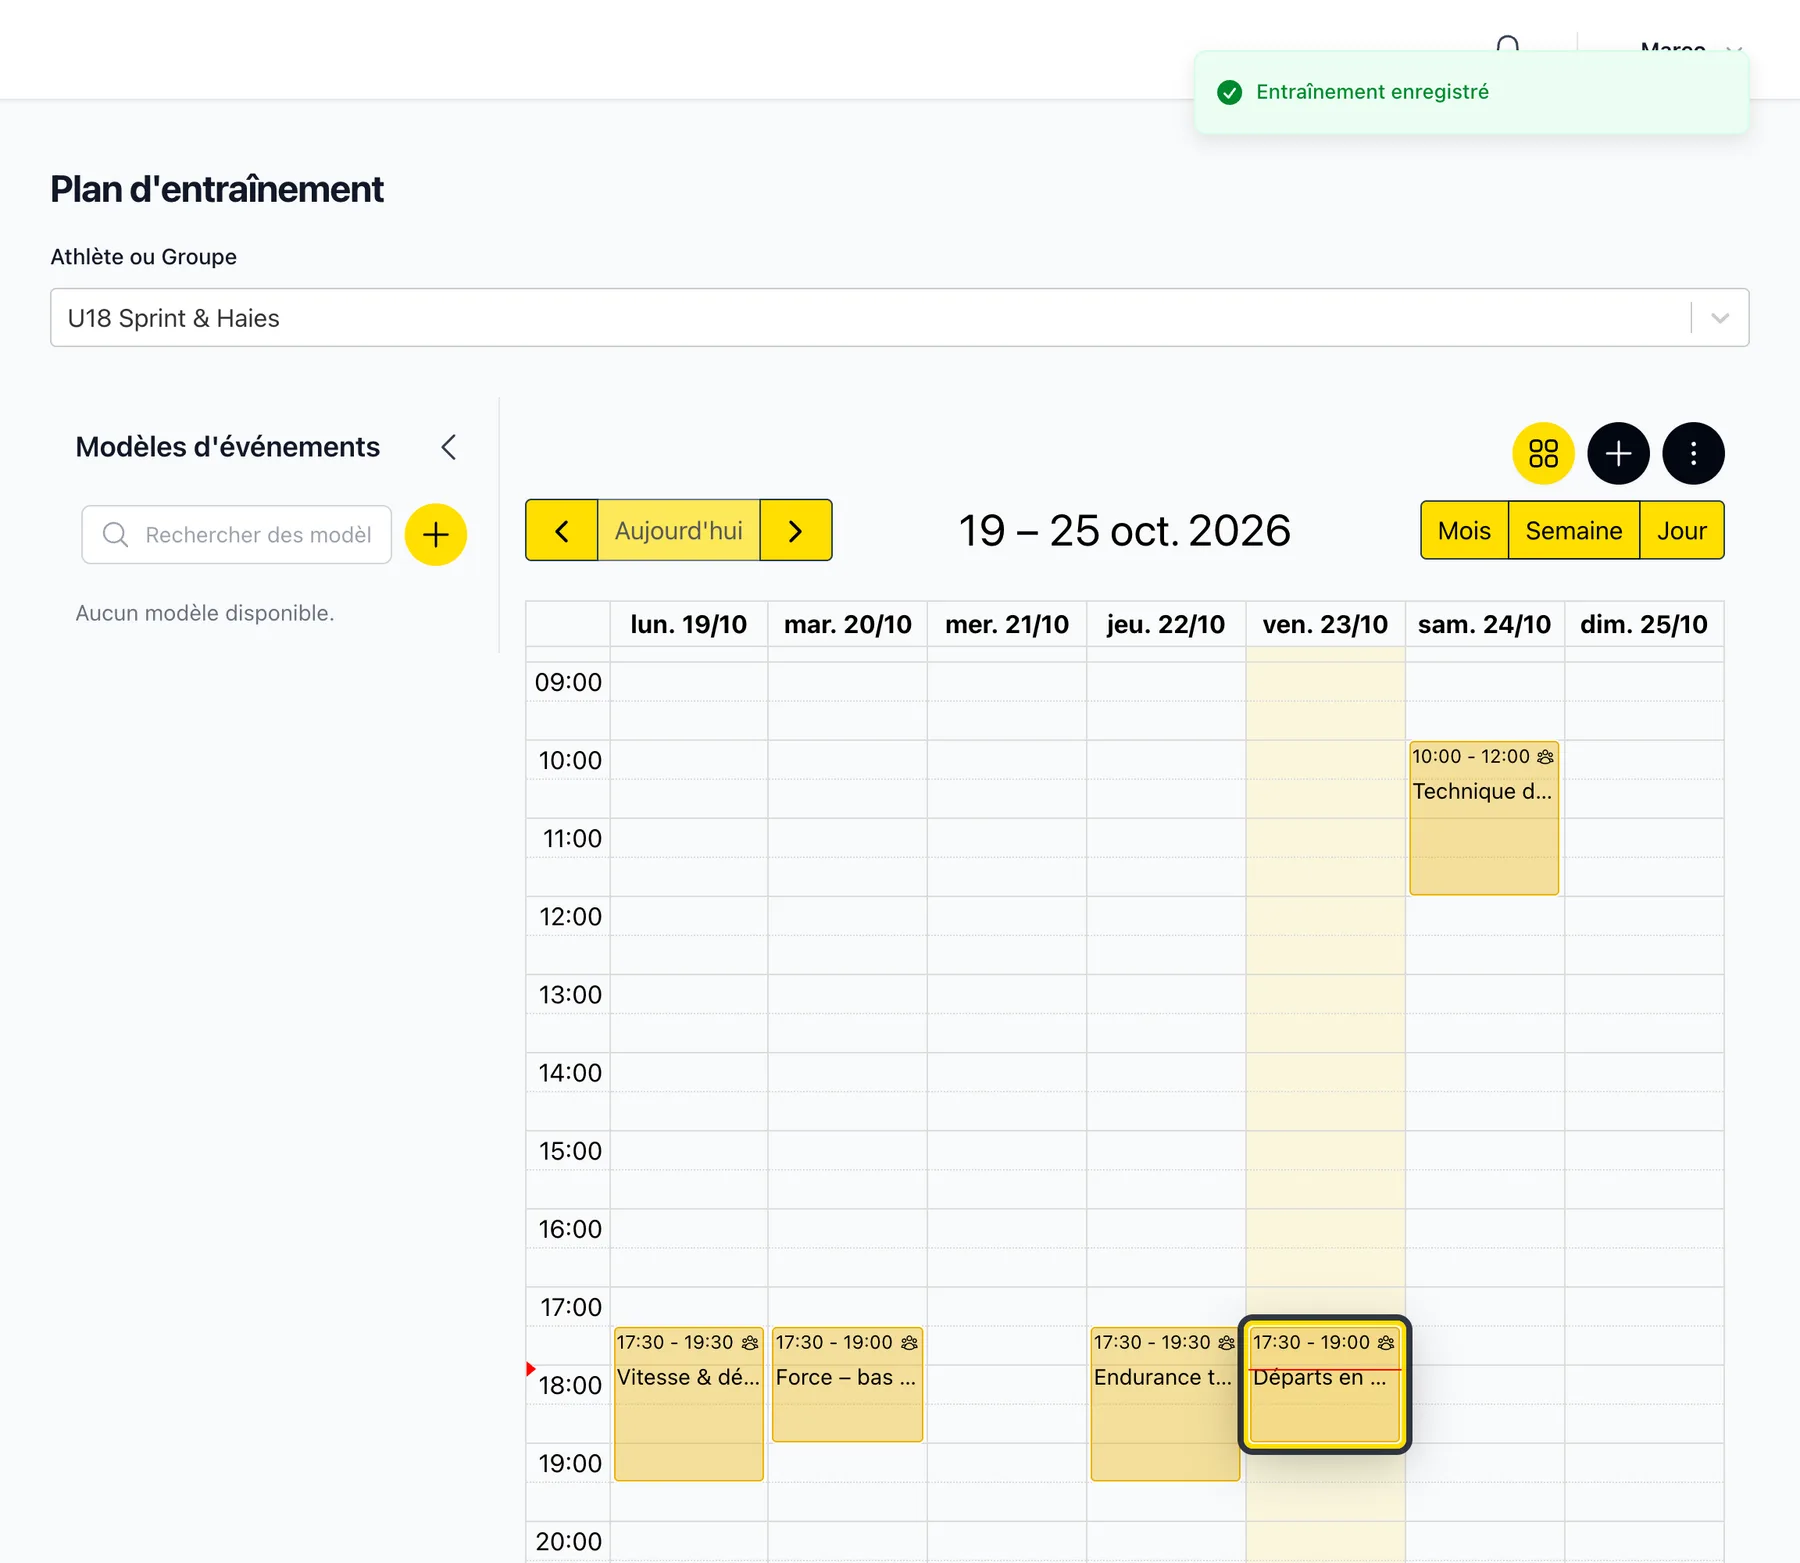This screenshot has width=1800, height=1563.
Task: Select the lun. 19/10 column header
Action: click(x=689, y=624)
